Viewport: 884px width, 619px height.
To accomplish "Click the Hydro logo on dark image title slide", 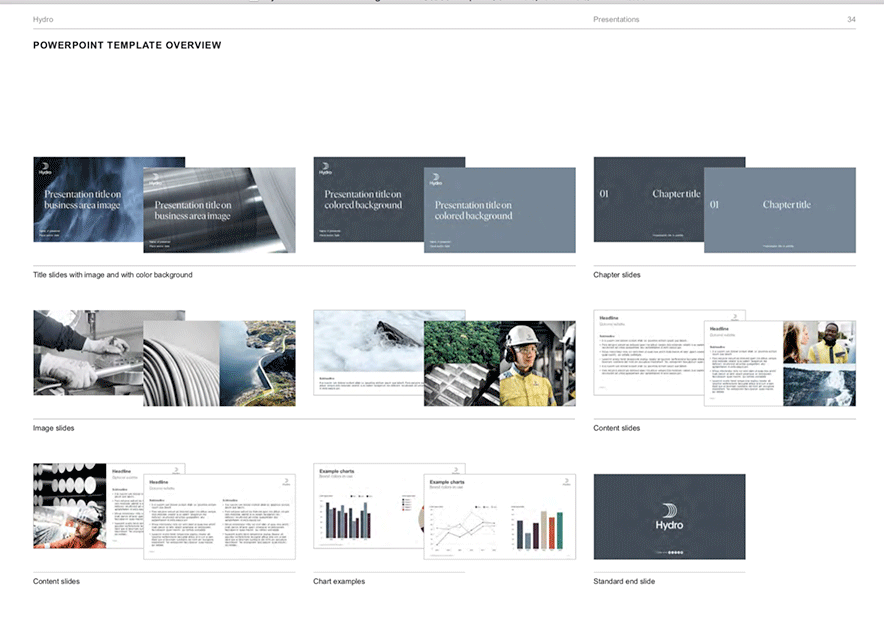I will [44, 170].
